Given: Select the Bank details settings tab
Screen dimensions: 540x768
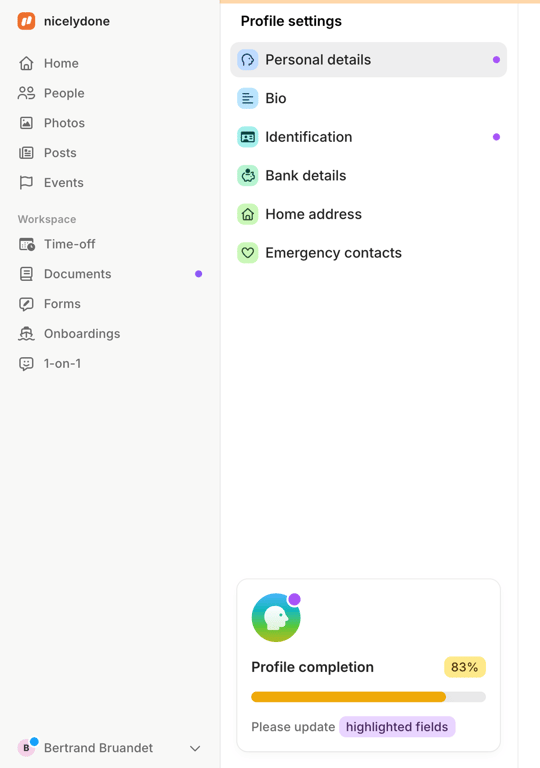Looking at the screenshot, I should click(x=368, y=175).
